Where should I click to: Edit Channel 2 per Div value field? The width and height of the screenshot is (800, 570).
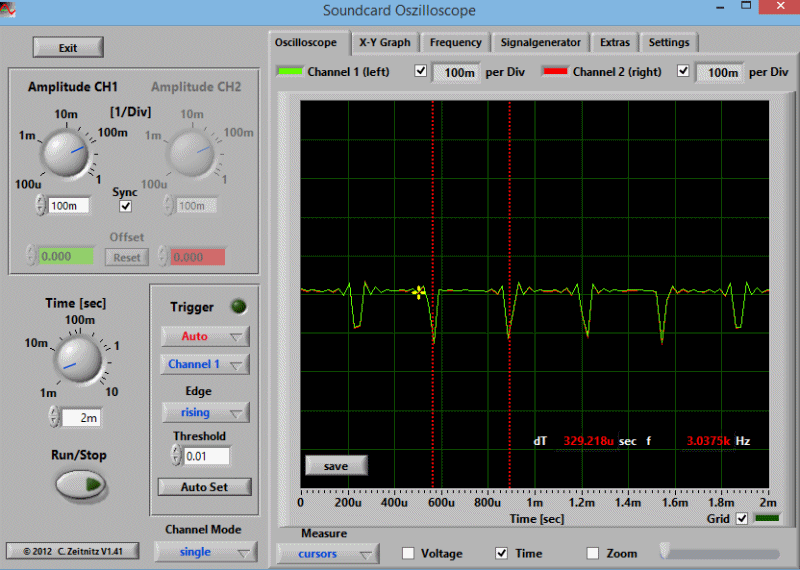720,72
